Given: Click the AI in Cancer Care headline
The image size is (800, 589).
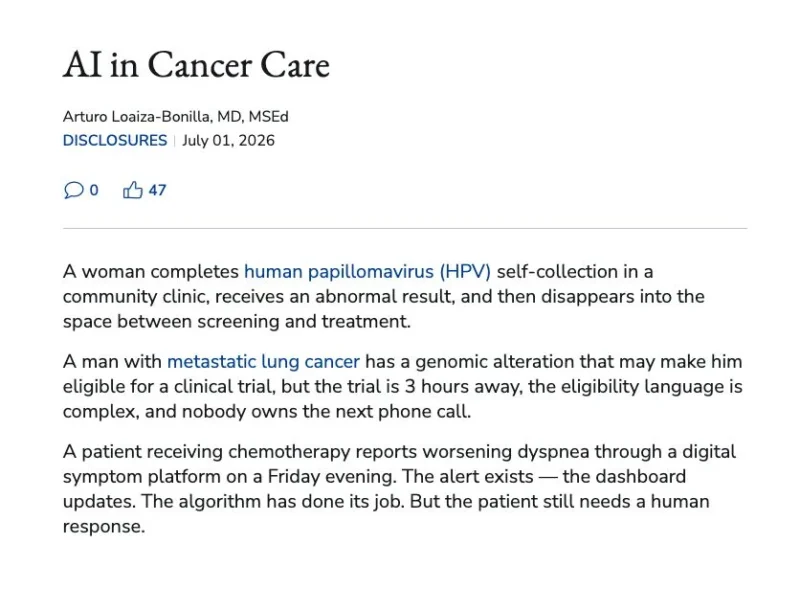Looking at the screenshot, I should (x=196, y=65).
